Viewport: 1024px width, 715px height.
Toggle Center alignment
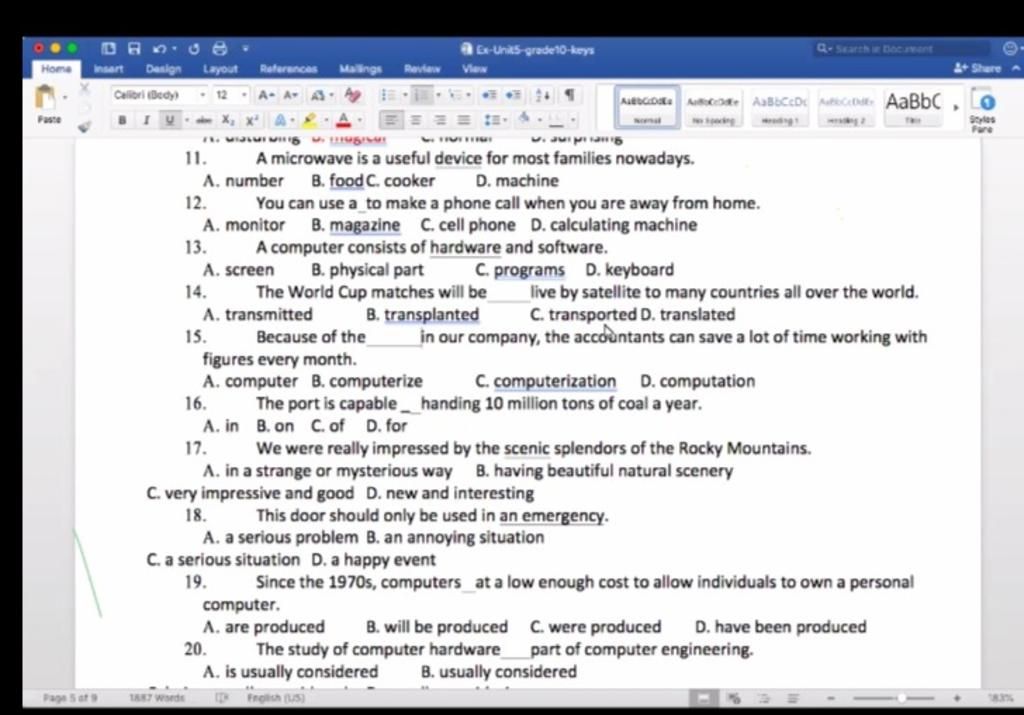pyautogui.click(x=415, y=120)
